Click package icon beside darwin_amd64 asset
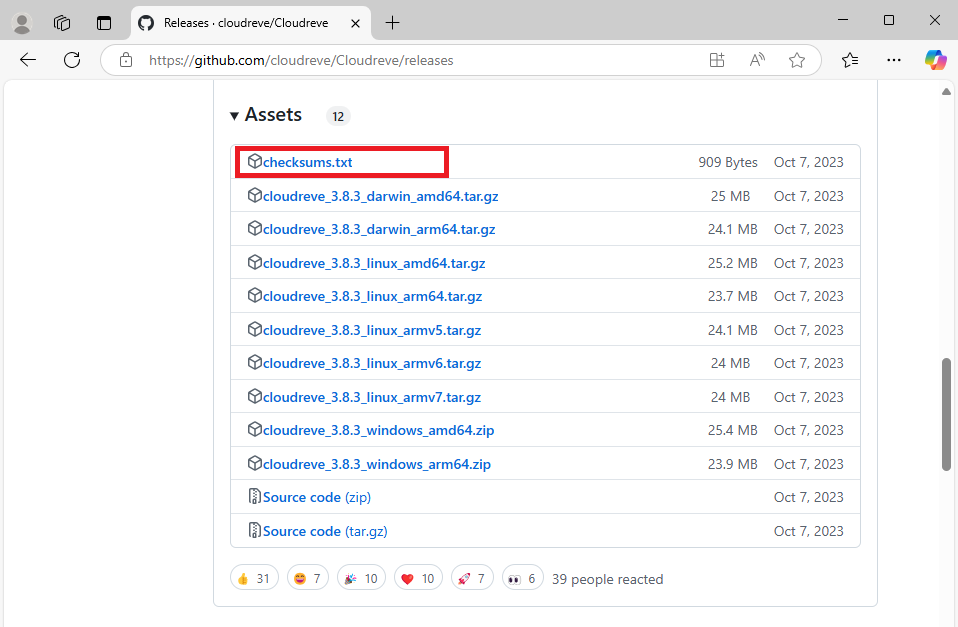The height and width of the screenshot is (627, 958). click(x=255, y=195)
